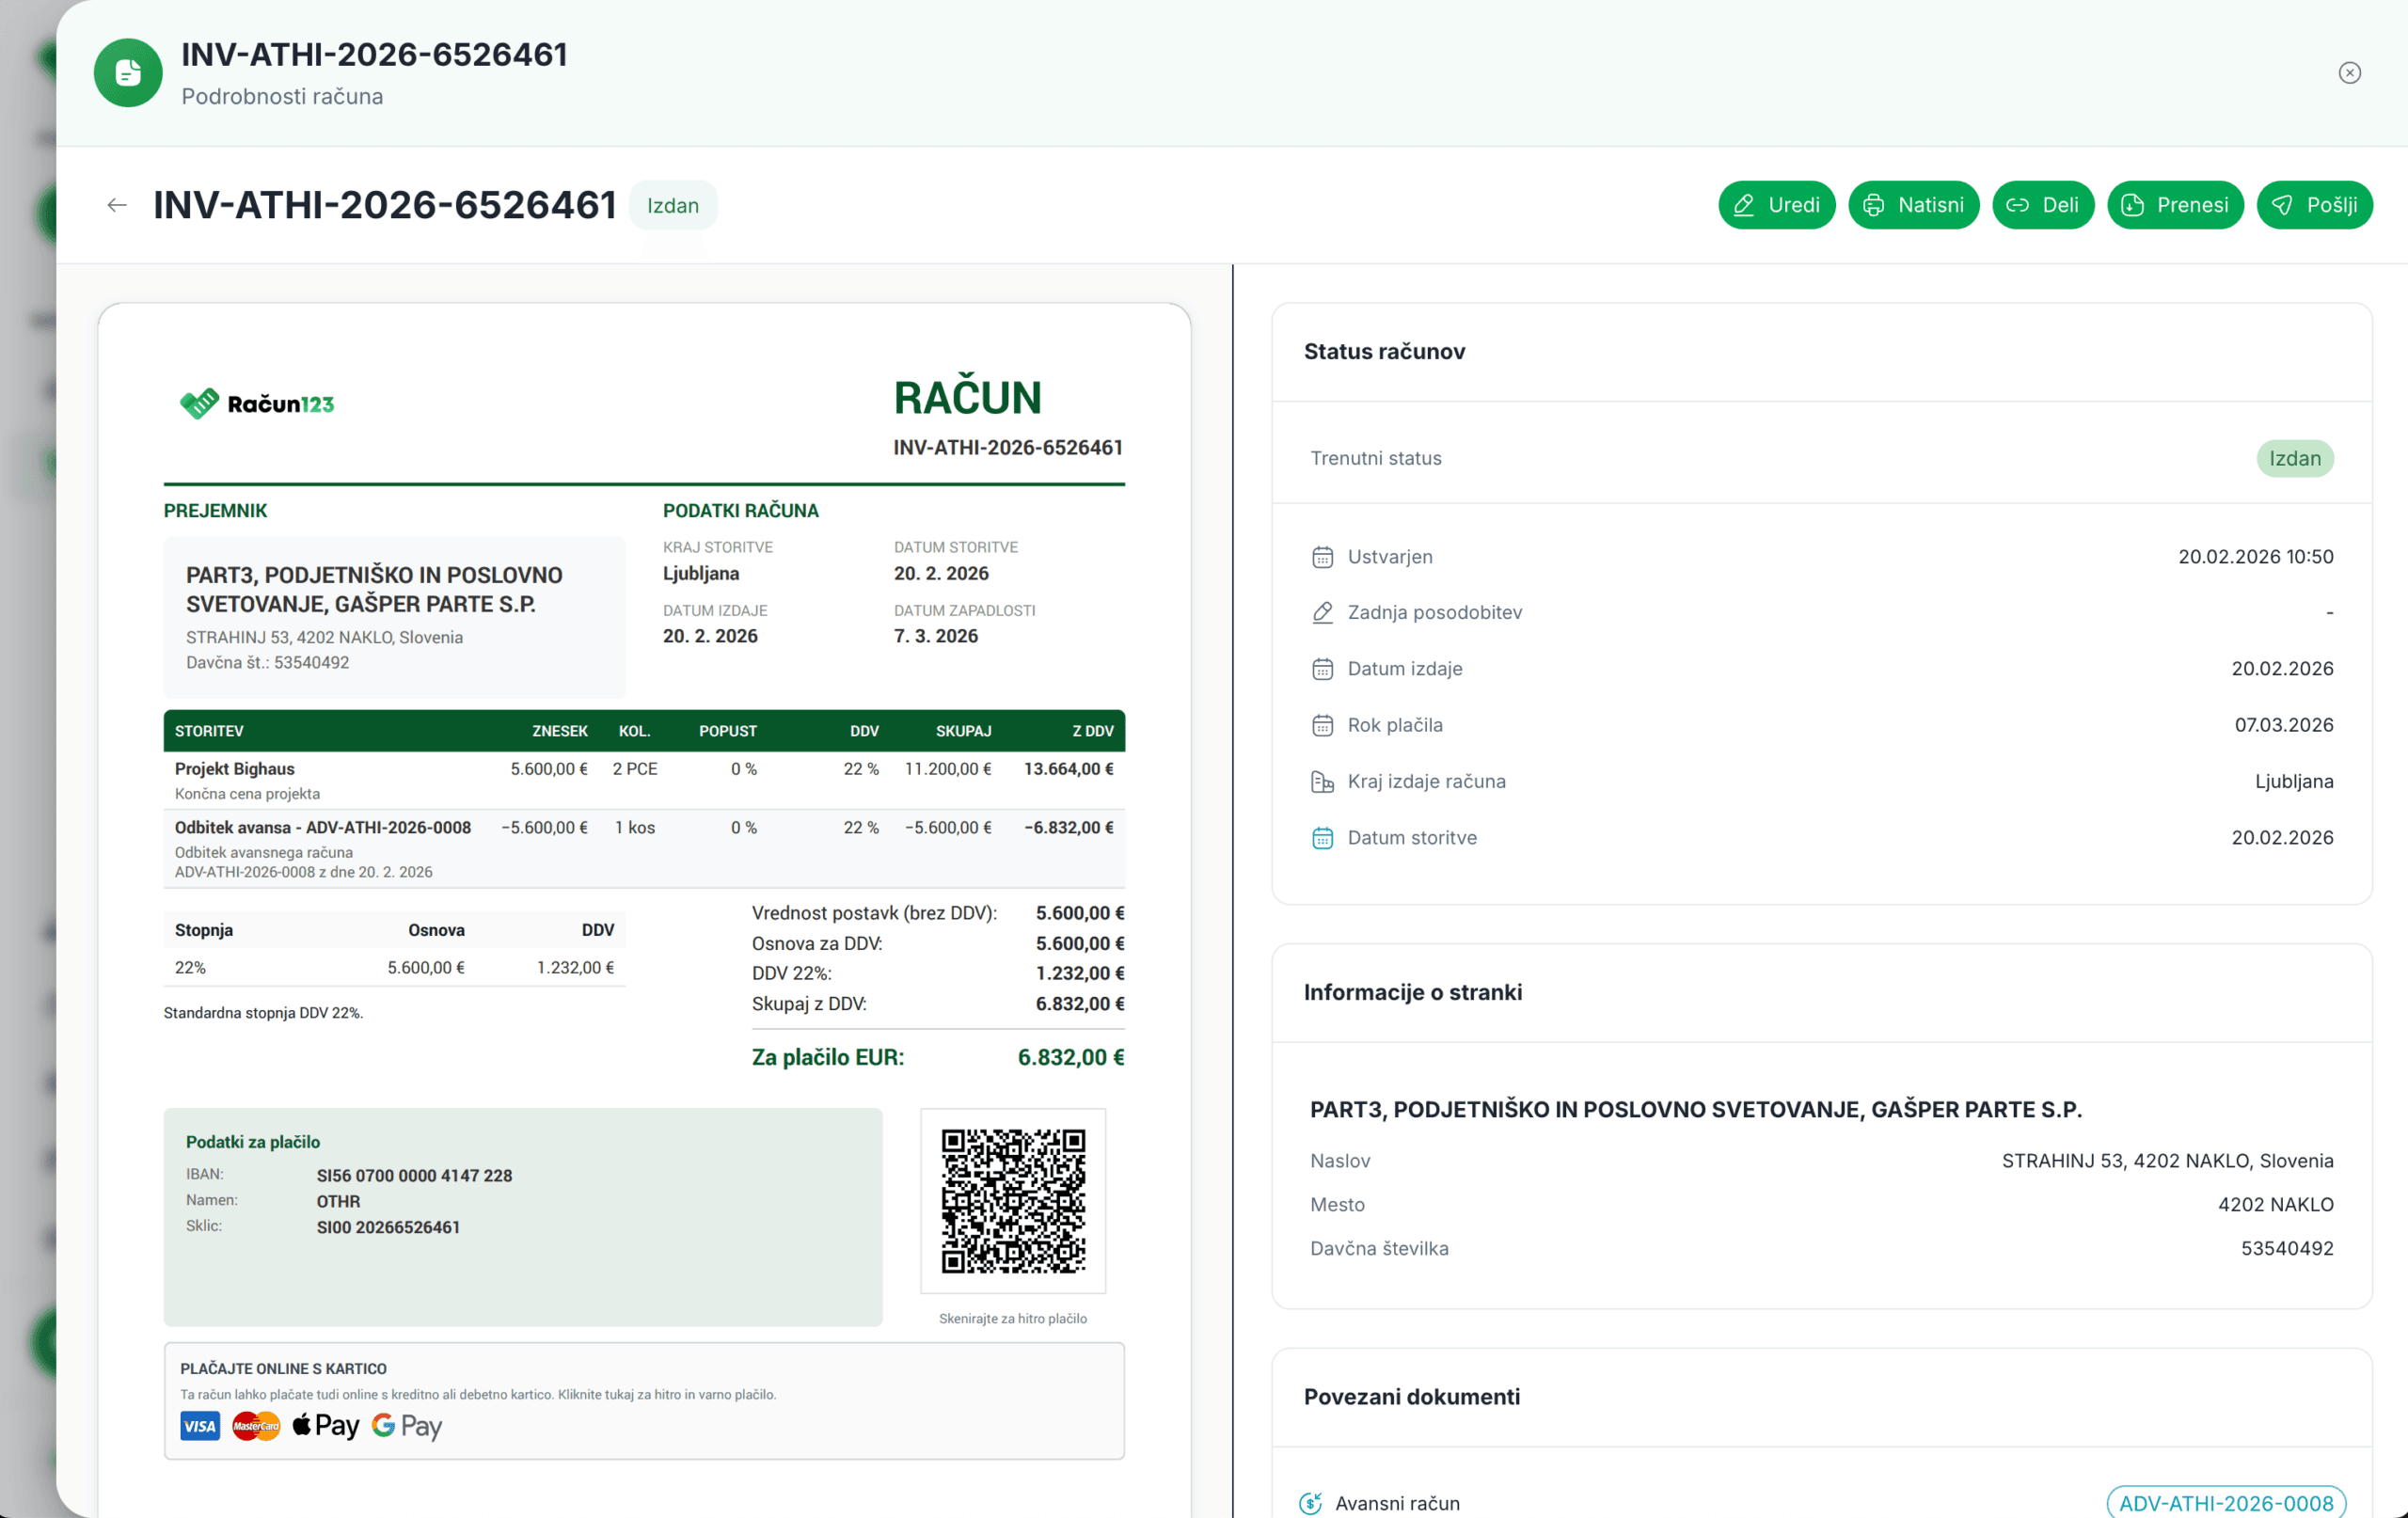Click the Avansni račun icon under Povezani dokumenti

[1310, 1503]
